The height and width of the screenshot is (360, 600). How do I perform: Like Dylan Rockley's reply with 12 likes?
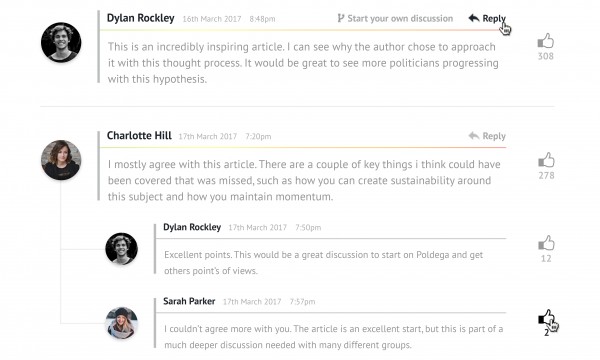pos(546,243)
